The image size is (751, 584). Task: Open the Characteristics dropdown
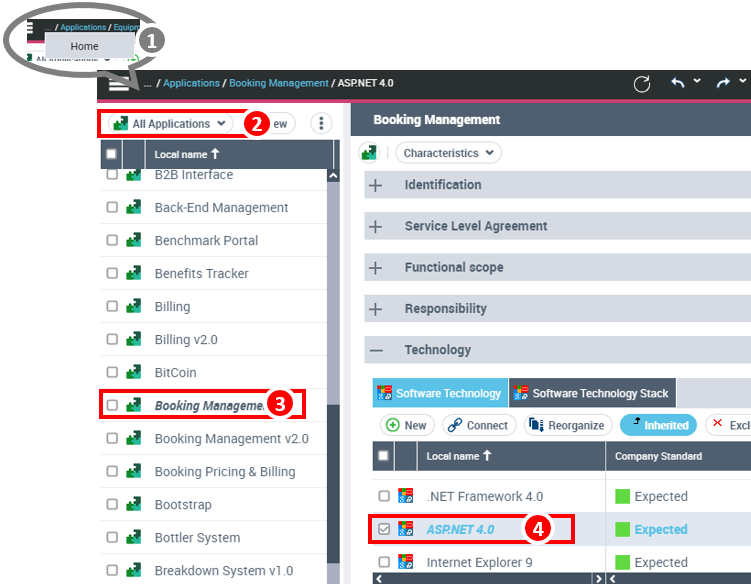point(448,153)
